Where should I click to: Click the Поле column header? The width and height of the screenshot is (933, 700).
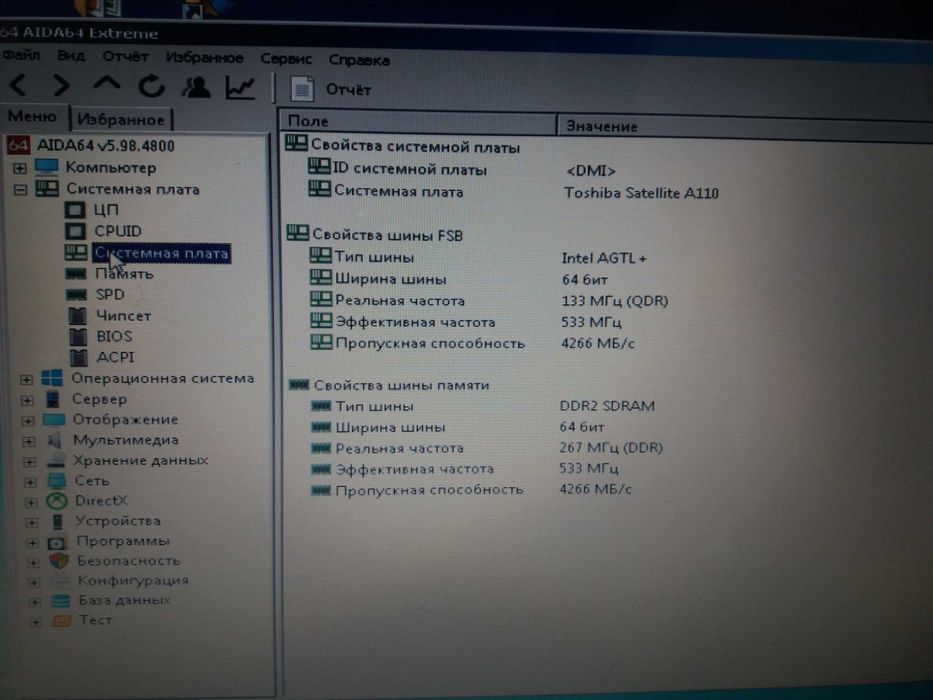(418, 121)
